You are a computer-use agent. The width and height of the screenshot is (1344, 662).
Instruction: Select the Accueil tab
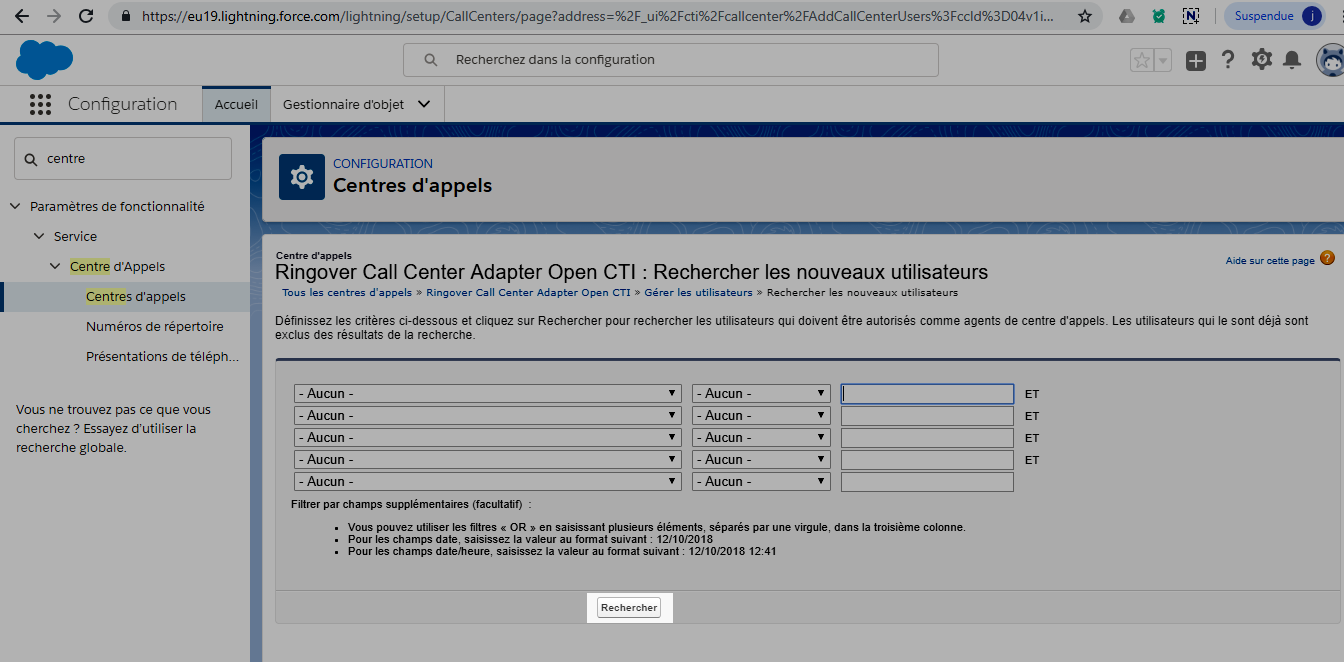tap(236, 104)
